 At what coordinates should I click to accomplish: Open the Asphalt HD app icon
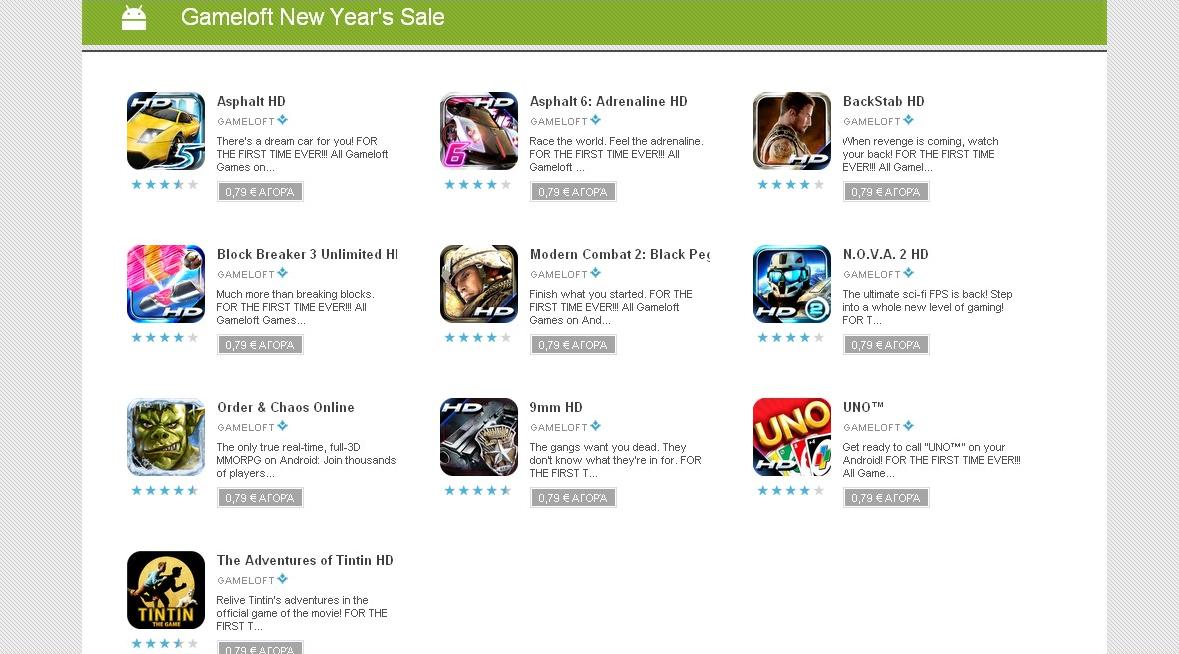click(165, 131)
